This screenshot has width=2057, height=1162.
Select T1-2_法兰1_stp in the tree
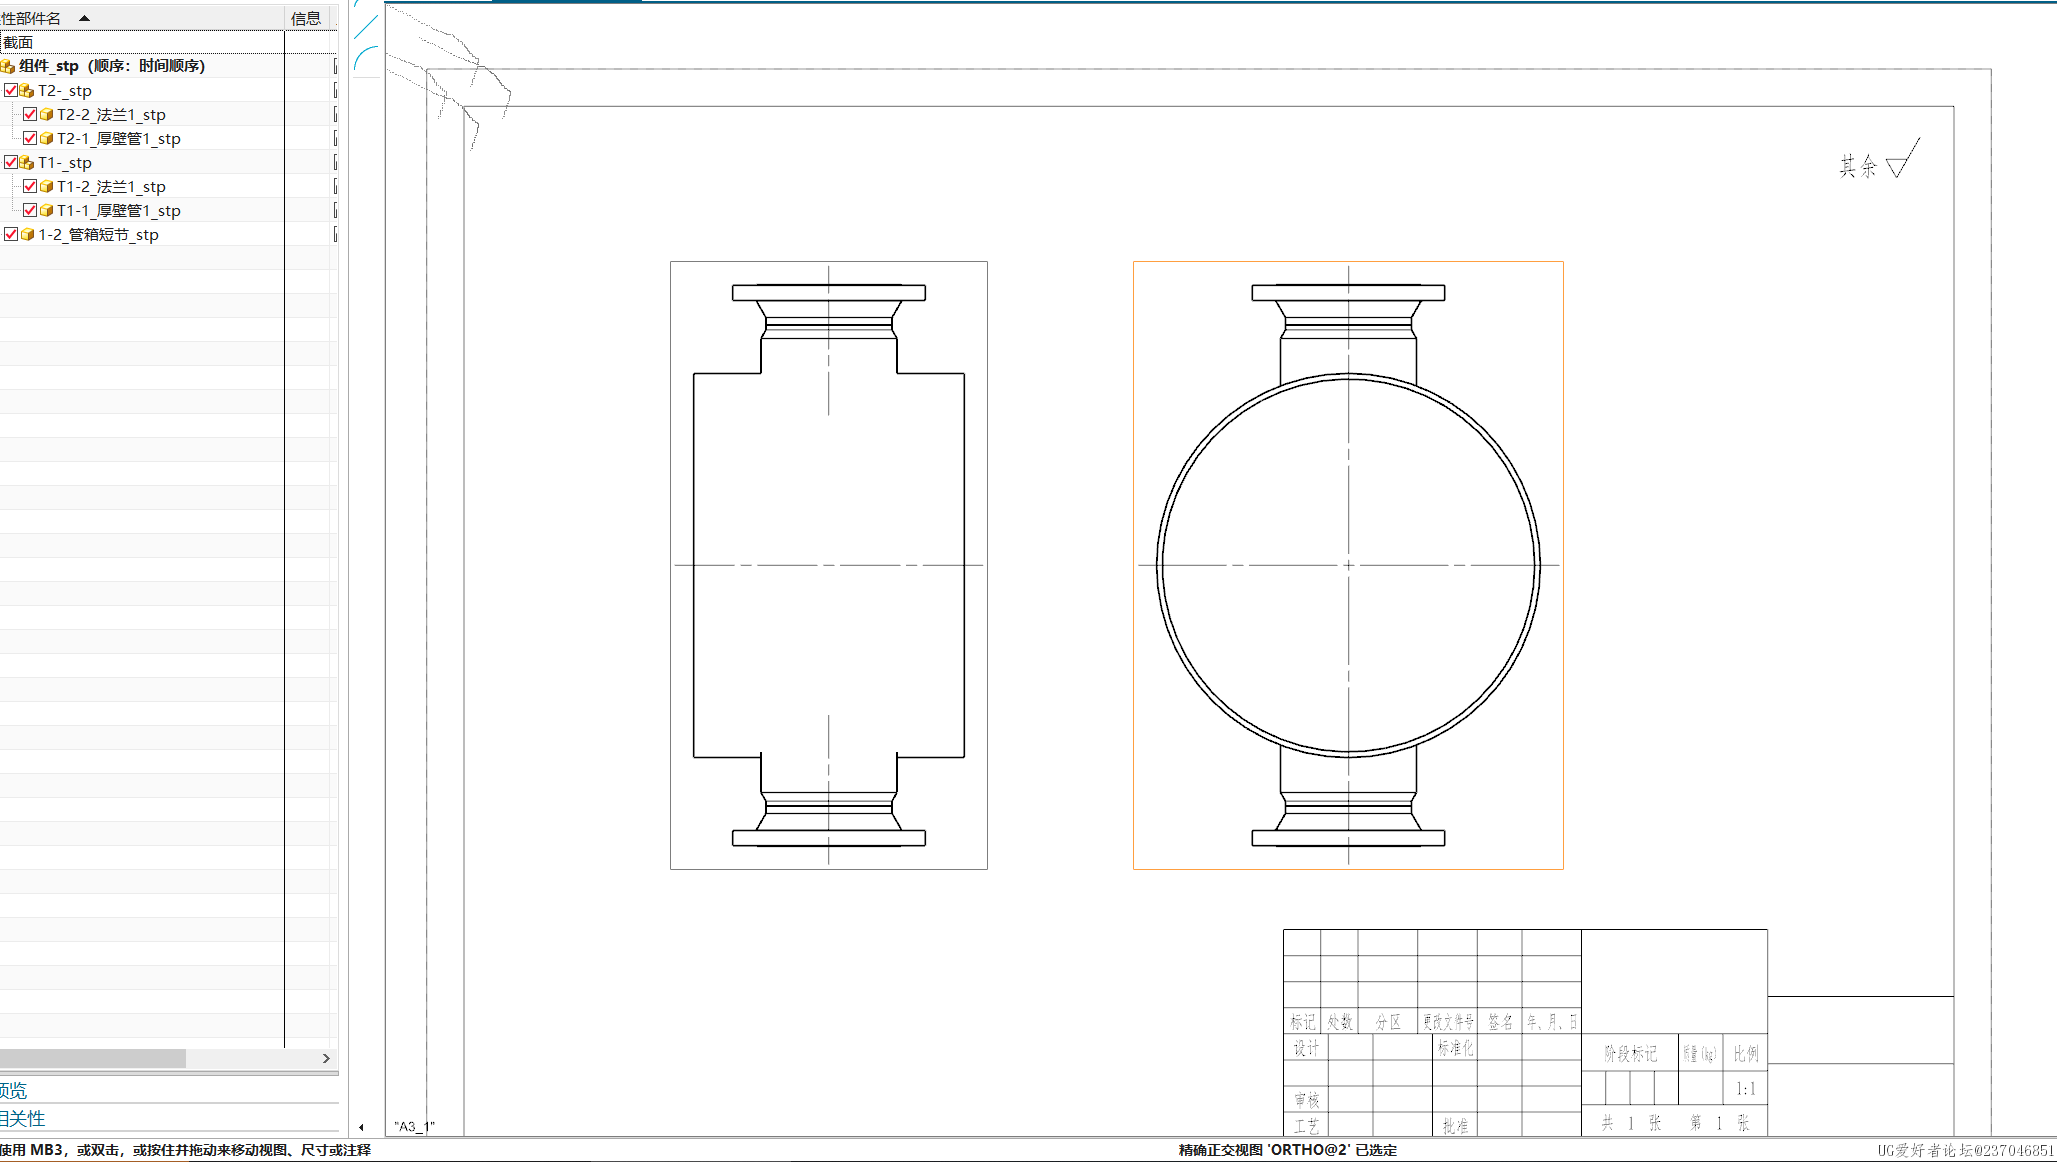(x=111, y=186)
